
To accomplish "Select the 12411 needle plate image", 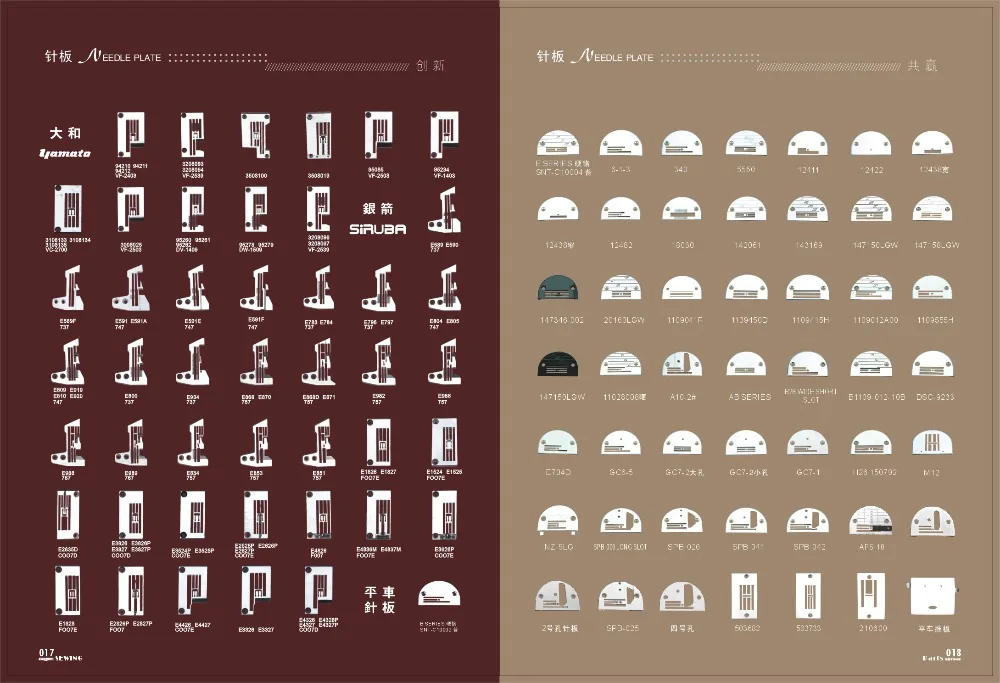I will [808, 143].
